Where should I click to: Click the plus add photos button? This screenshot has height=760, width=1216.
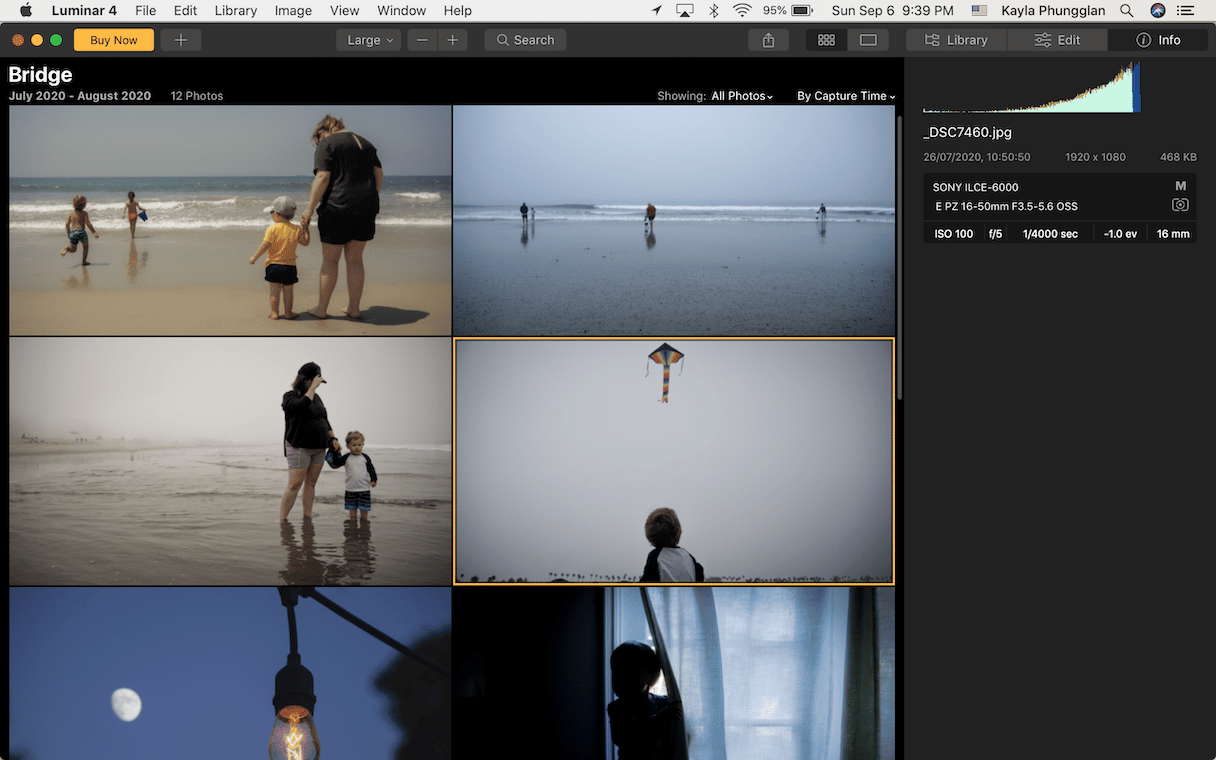pos(180,40)
